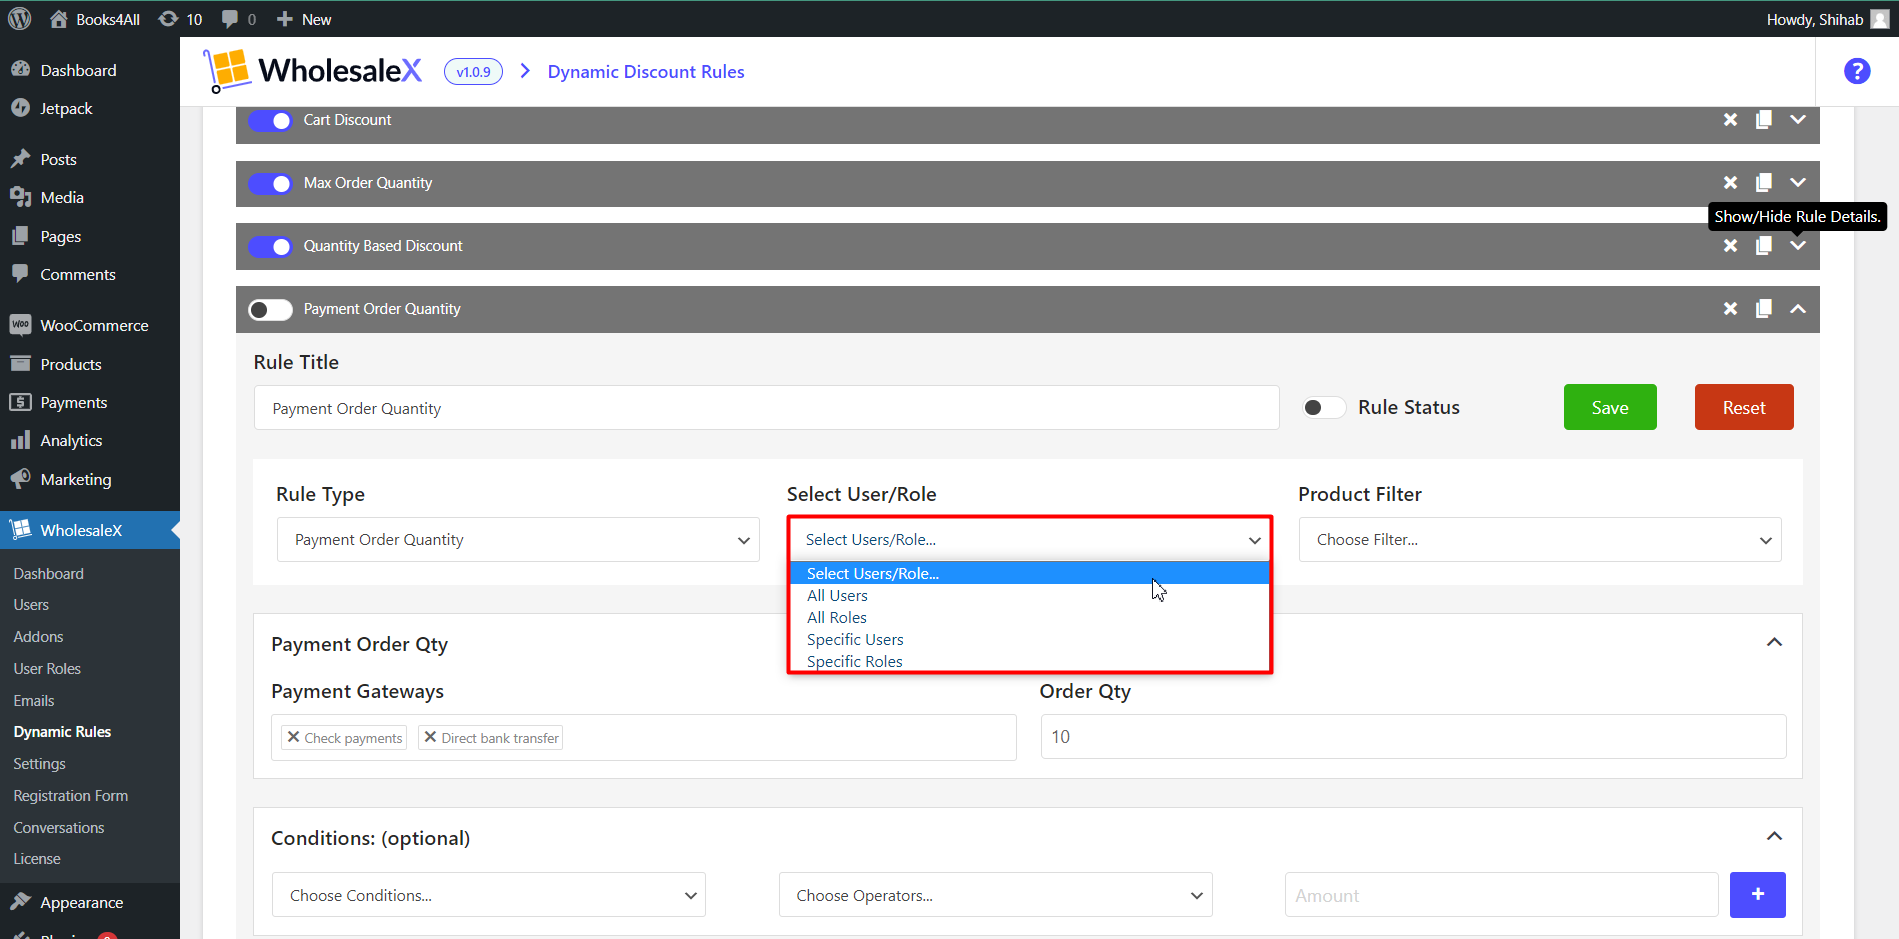Viewport: 1899px width, 939px height.
Task: Open Posts in the sidebar
Action: pos(58,159)
